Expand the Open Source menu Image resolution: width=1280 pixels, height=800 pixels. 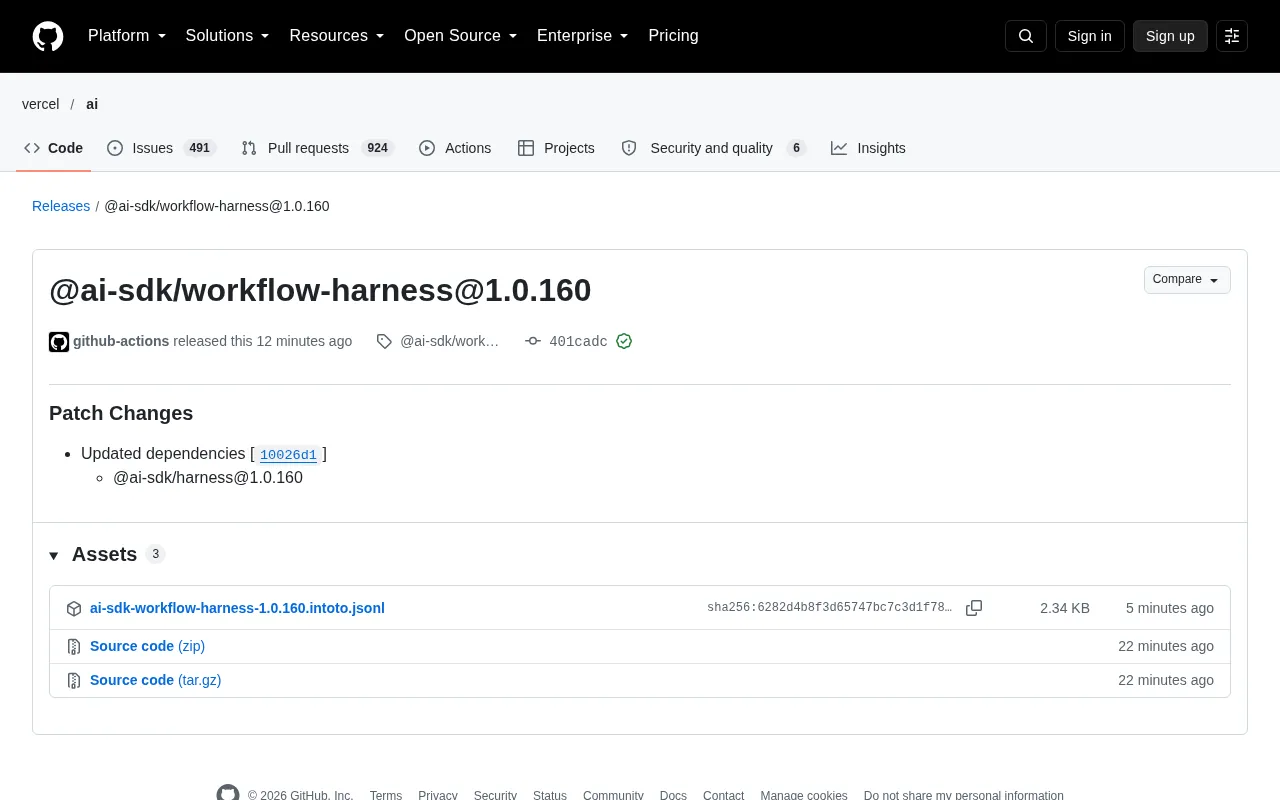pyautogui.click(x=461, y=36)
